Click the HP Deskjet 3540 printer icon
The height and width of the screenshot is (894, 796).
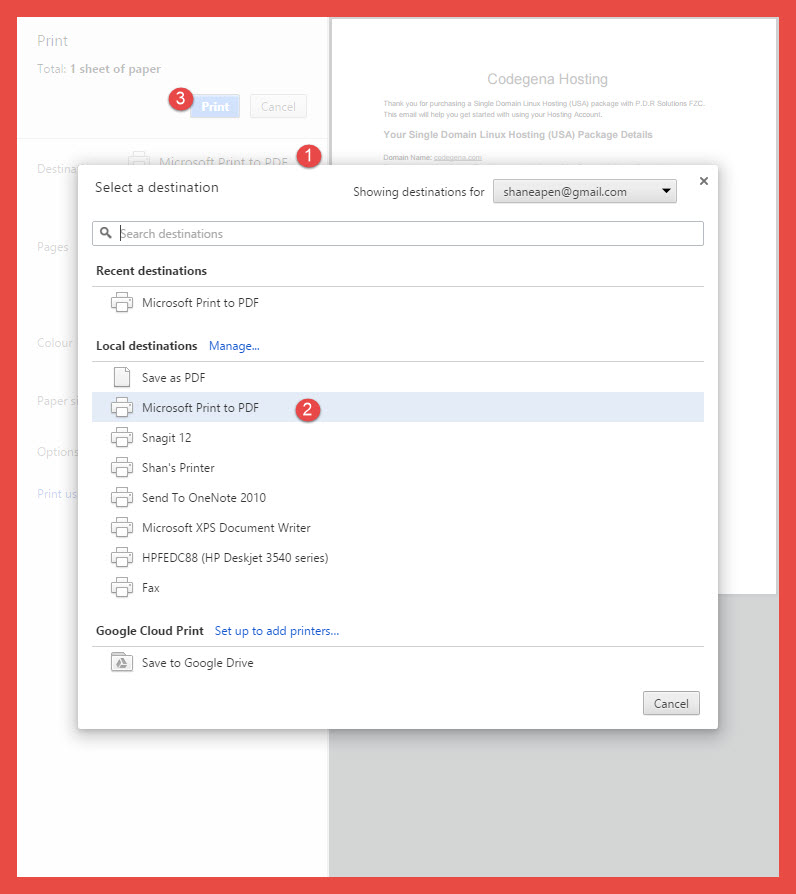click(121, 557)
